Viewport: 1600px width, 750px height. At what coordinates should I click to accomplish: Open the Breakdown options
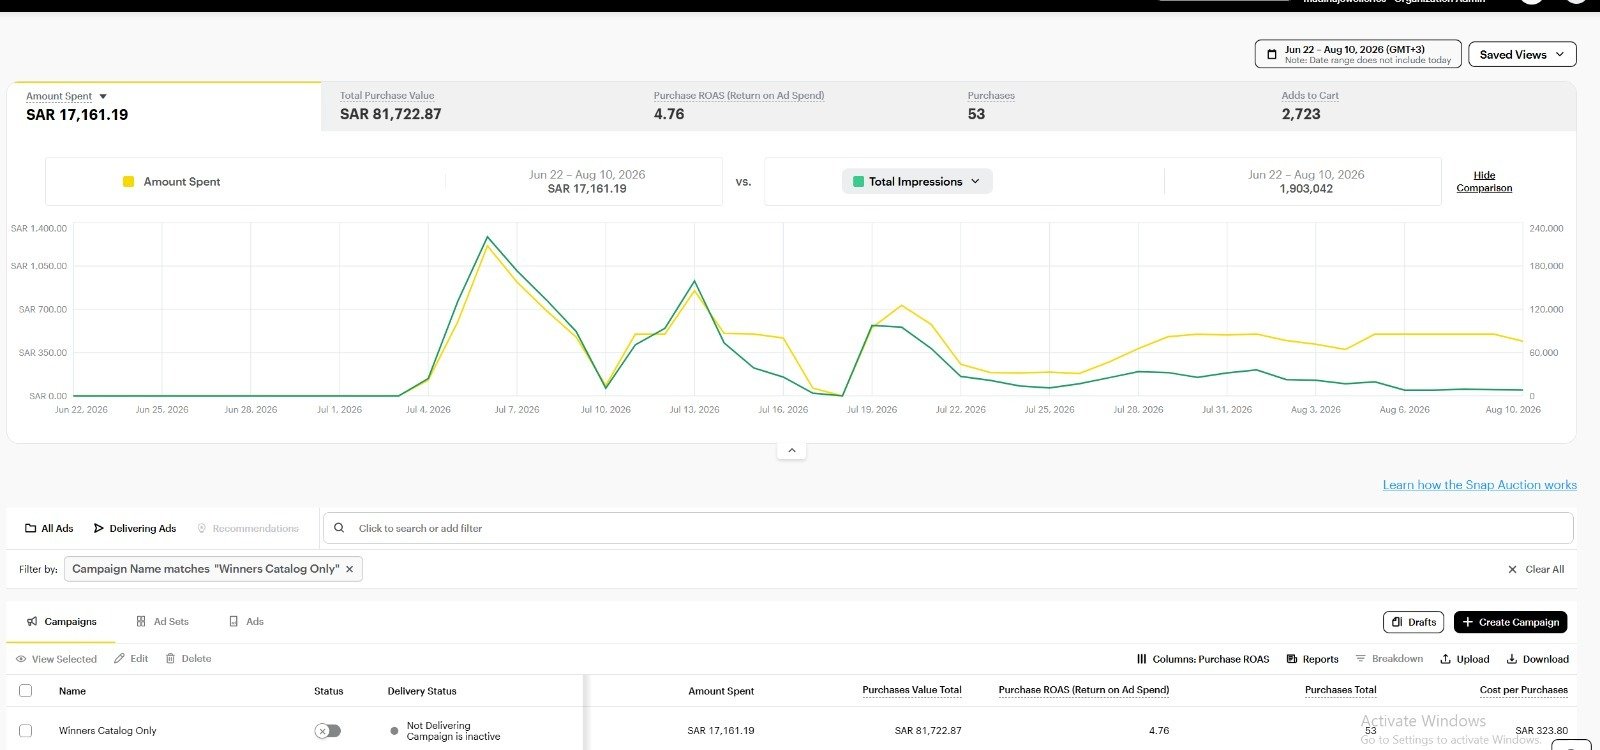pos(1389,659)
